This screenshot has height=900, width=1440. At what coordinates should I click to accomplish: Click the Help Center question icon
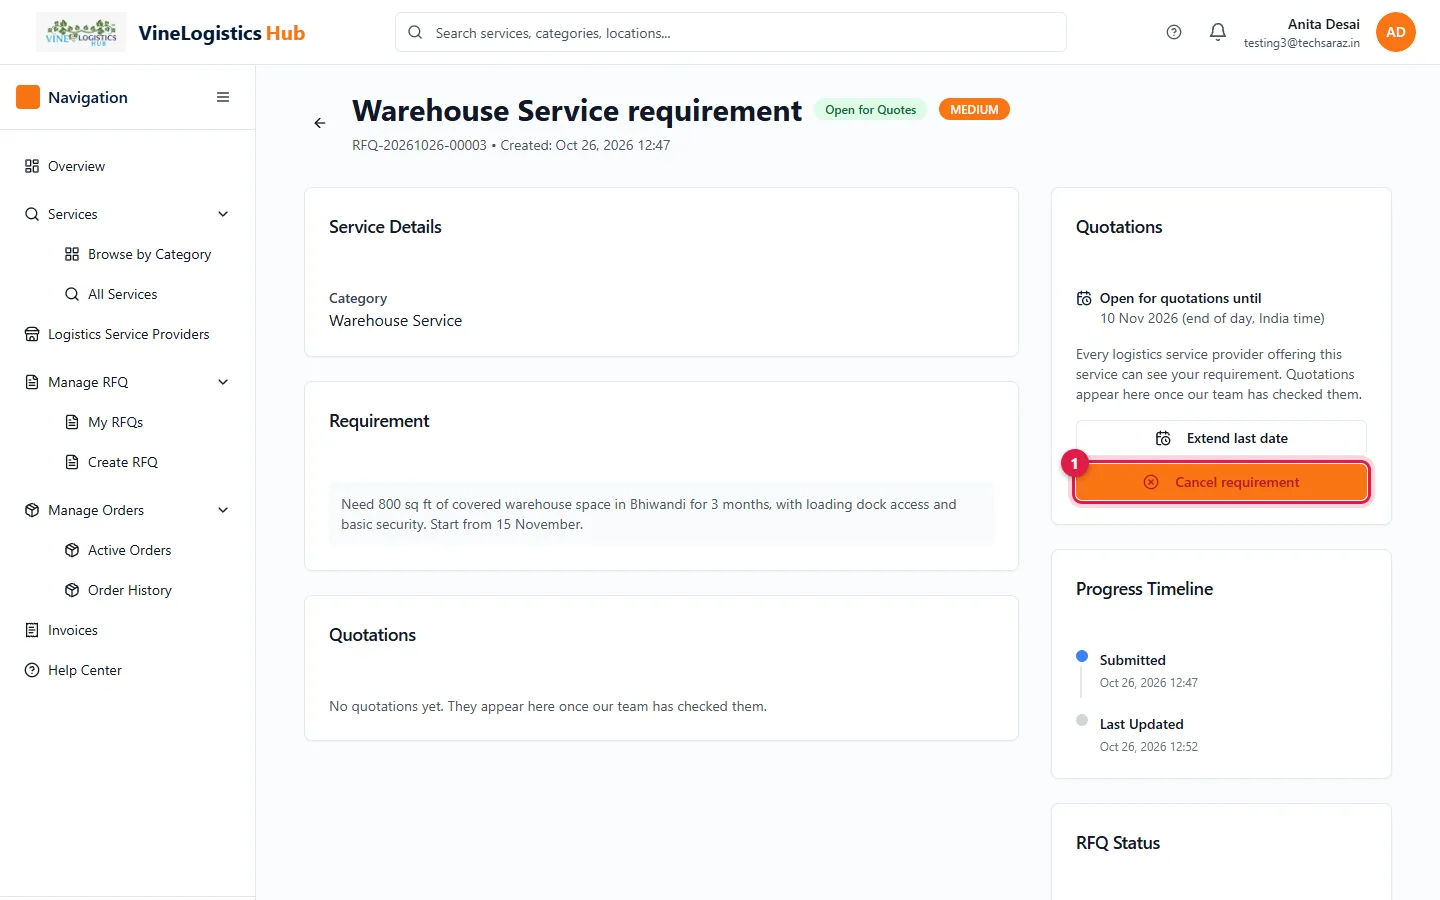(x=32, y=670)
